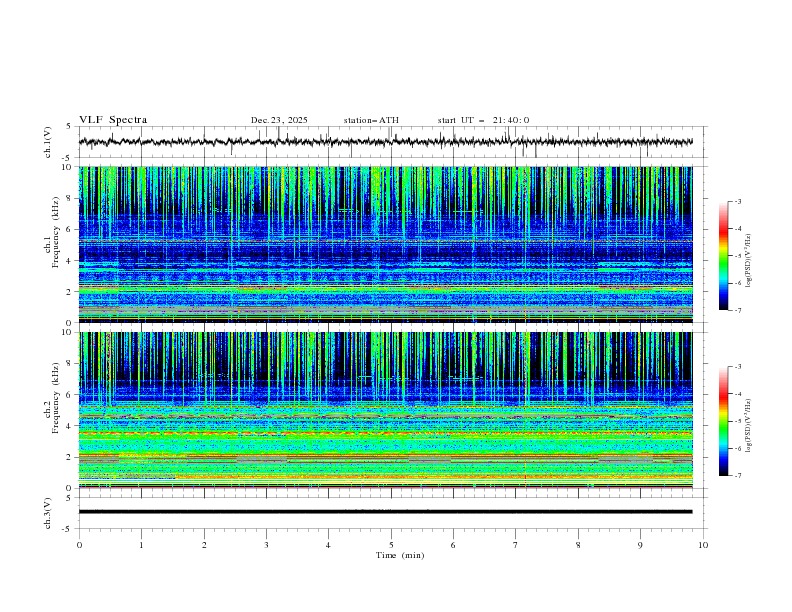792x612 pixels.
Task: Click the 10 minute tick on time axis
Action: (703, 545)
